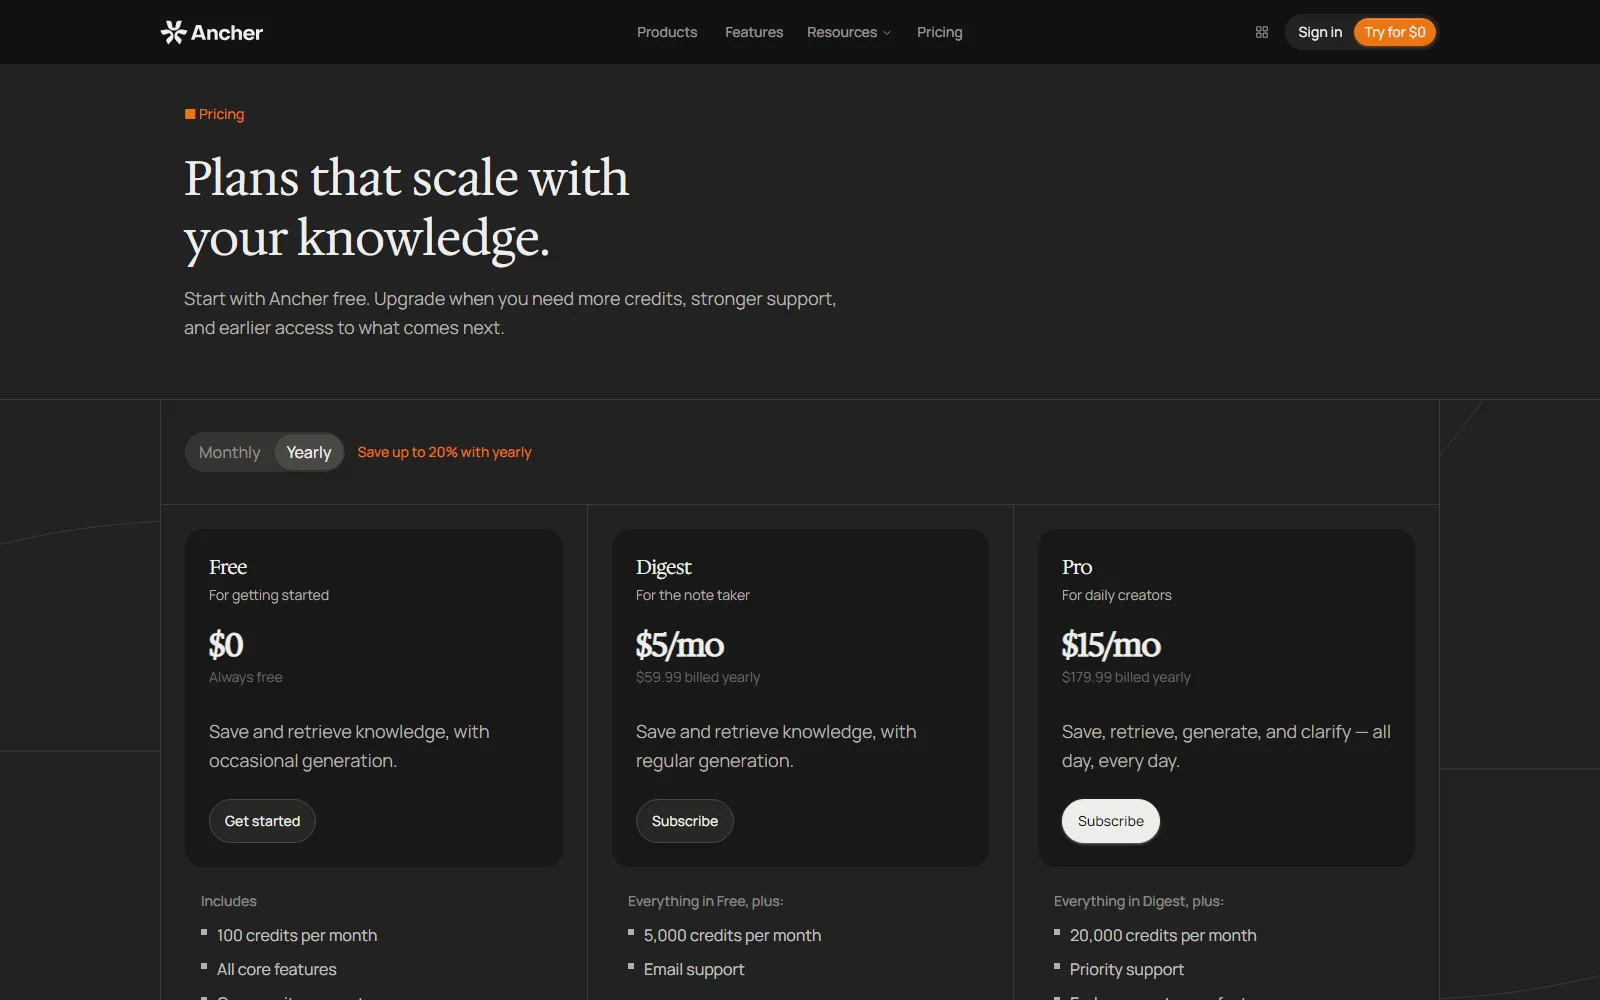Viewport: 1600px width, 1000px height.
Task: Click the Ancher asterisk logo icon
Action: (174, 32)
